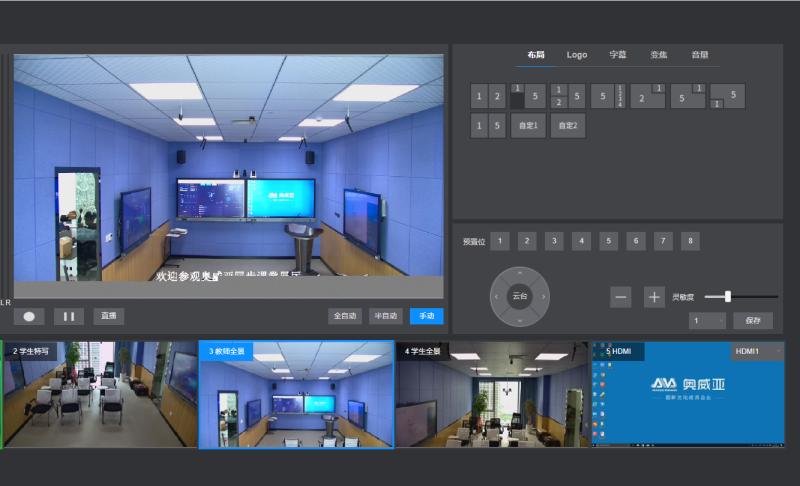The image size is (800, 486).
Task: Select the 手动 manual mode
Action: (427, 316)
